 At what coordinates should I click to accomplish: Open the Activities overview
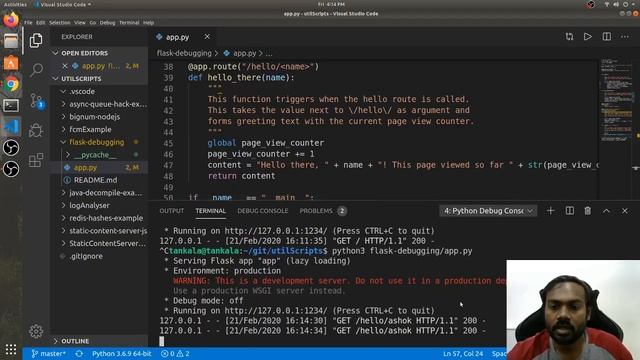(15, 4)
